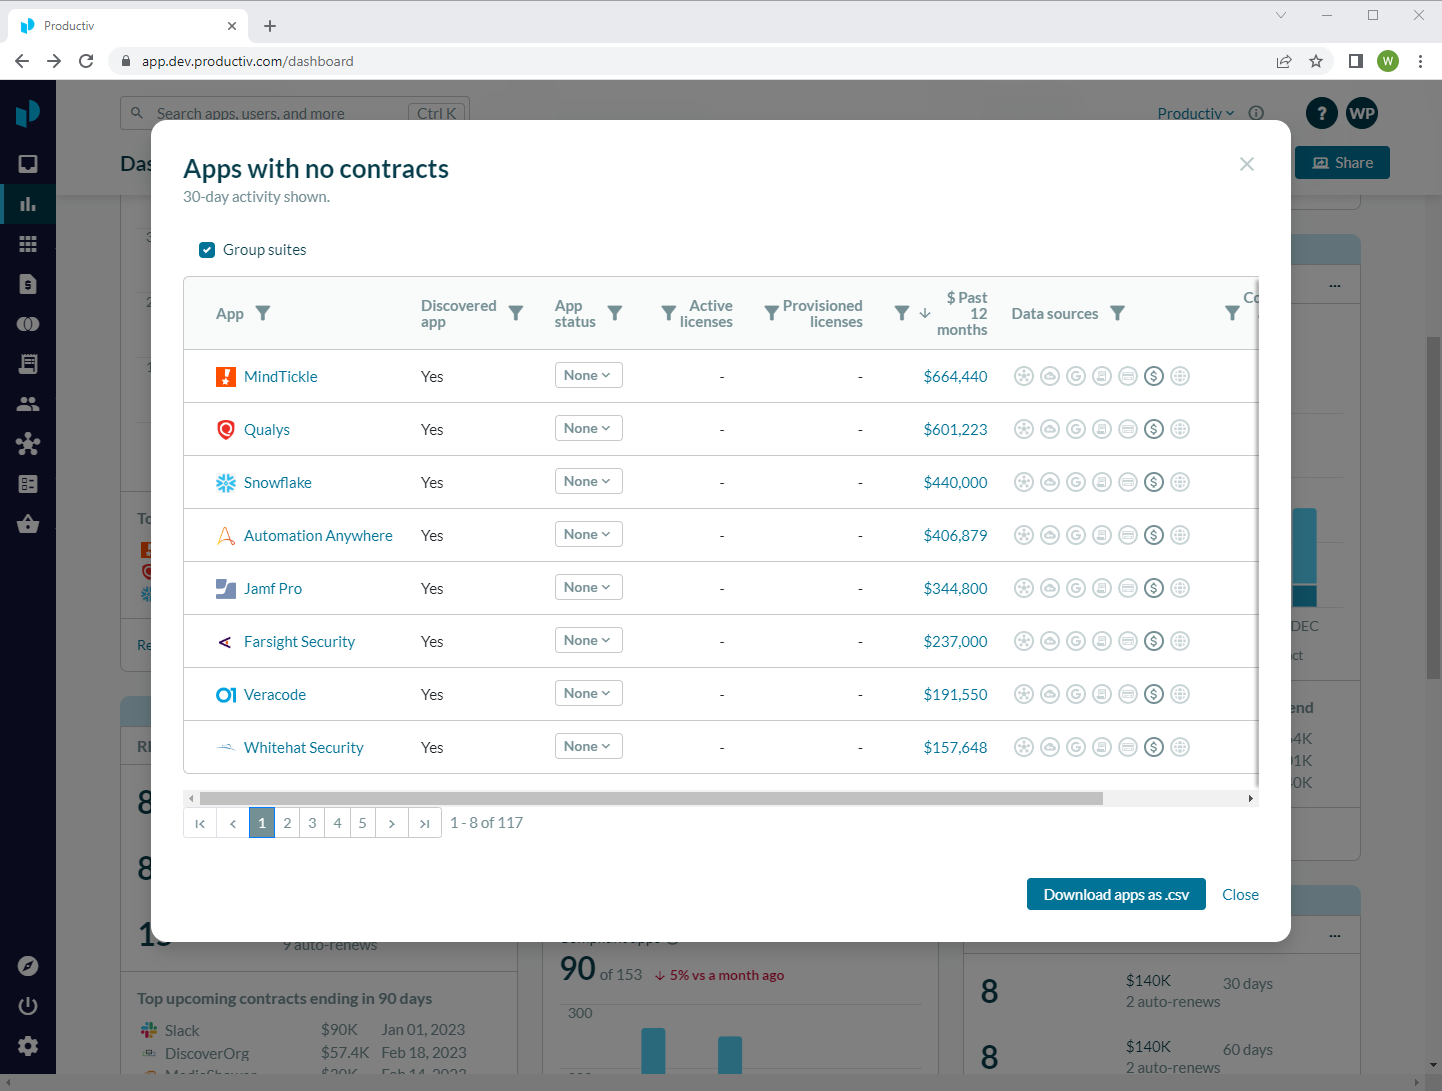Open Veracode app status None dropdown
This screenshot has width=1442, height=1091.
(588, 694)
